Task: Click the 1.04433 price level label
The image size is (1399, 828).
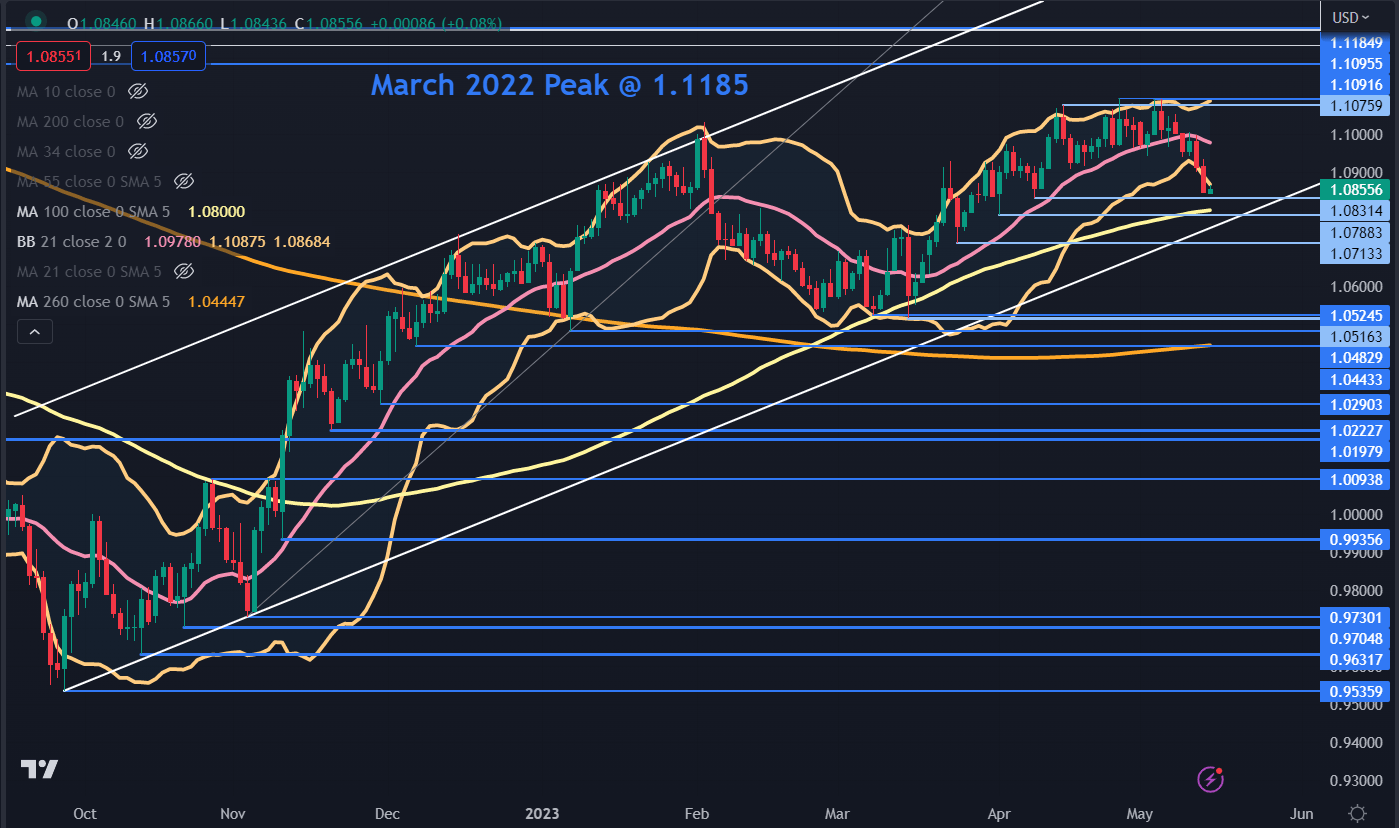Action: click(x=1354, y=379)
